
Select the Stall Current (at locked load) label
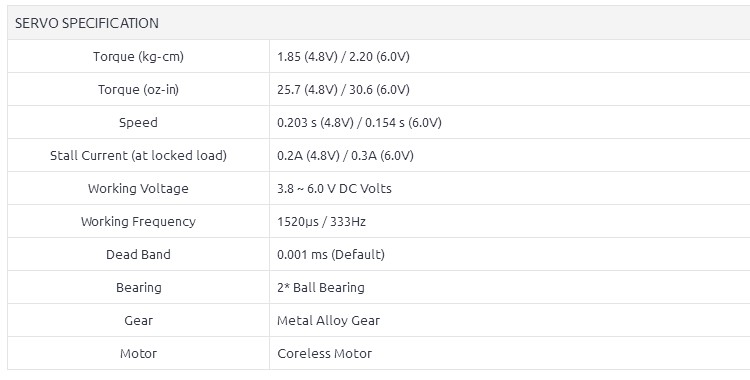pyautogui.click(x=138, y=156)
